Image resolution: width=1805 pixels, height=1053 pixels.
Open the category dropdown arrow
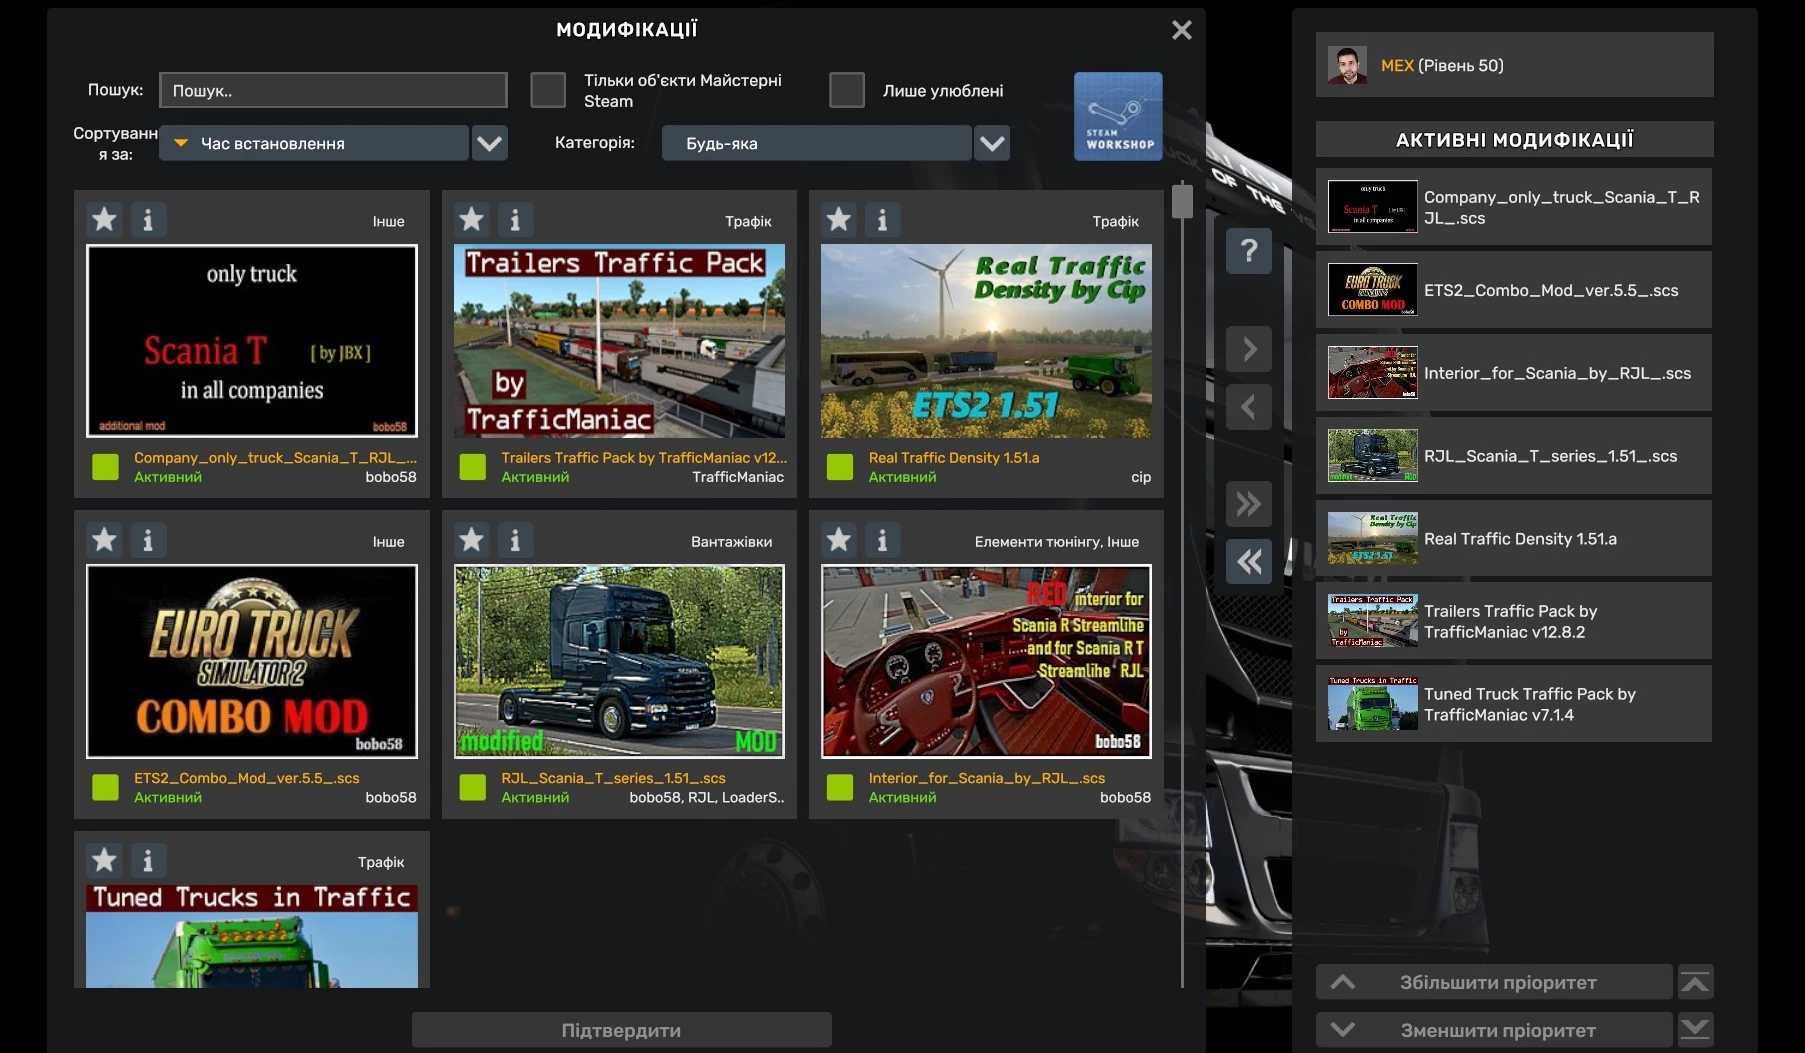pos(991,143)
